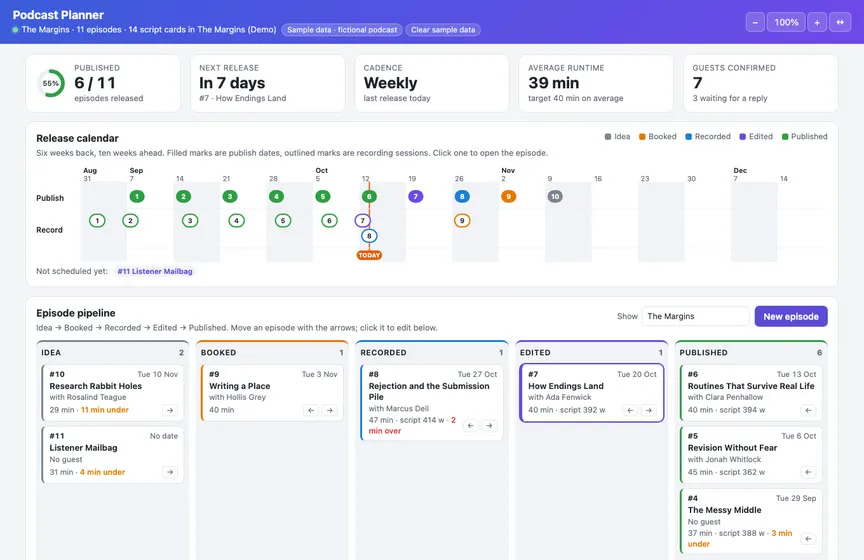Screen dimensions: 864x560
Task: Open the orange-outlined recording marker for episode 9
Action: [462, 220]
